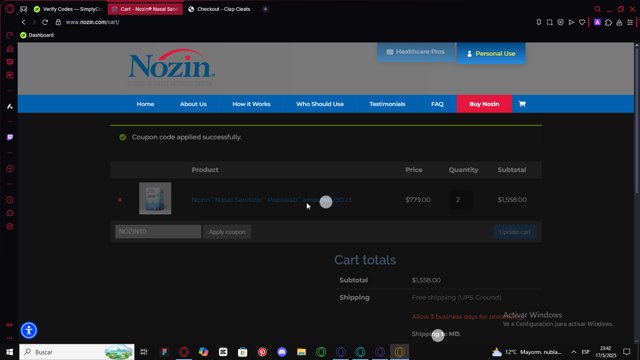Viewport: 640px width, 360px height.
Task: Open Testimonials page
Action: (x=387, y=104)
